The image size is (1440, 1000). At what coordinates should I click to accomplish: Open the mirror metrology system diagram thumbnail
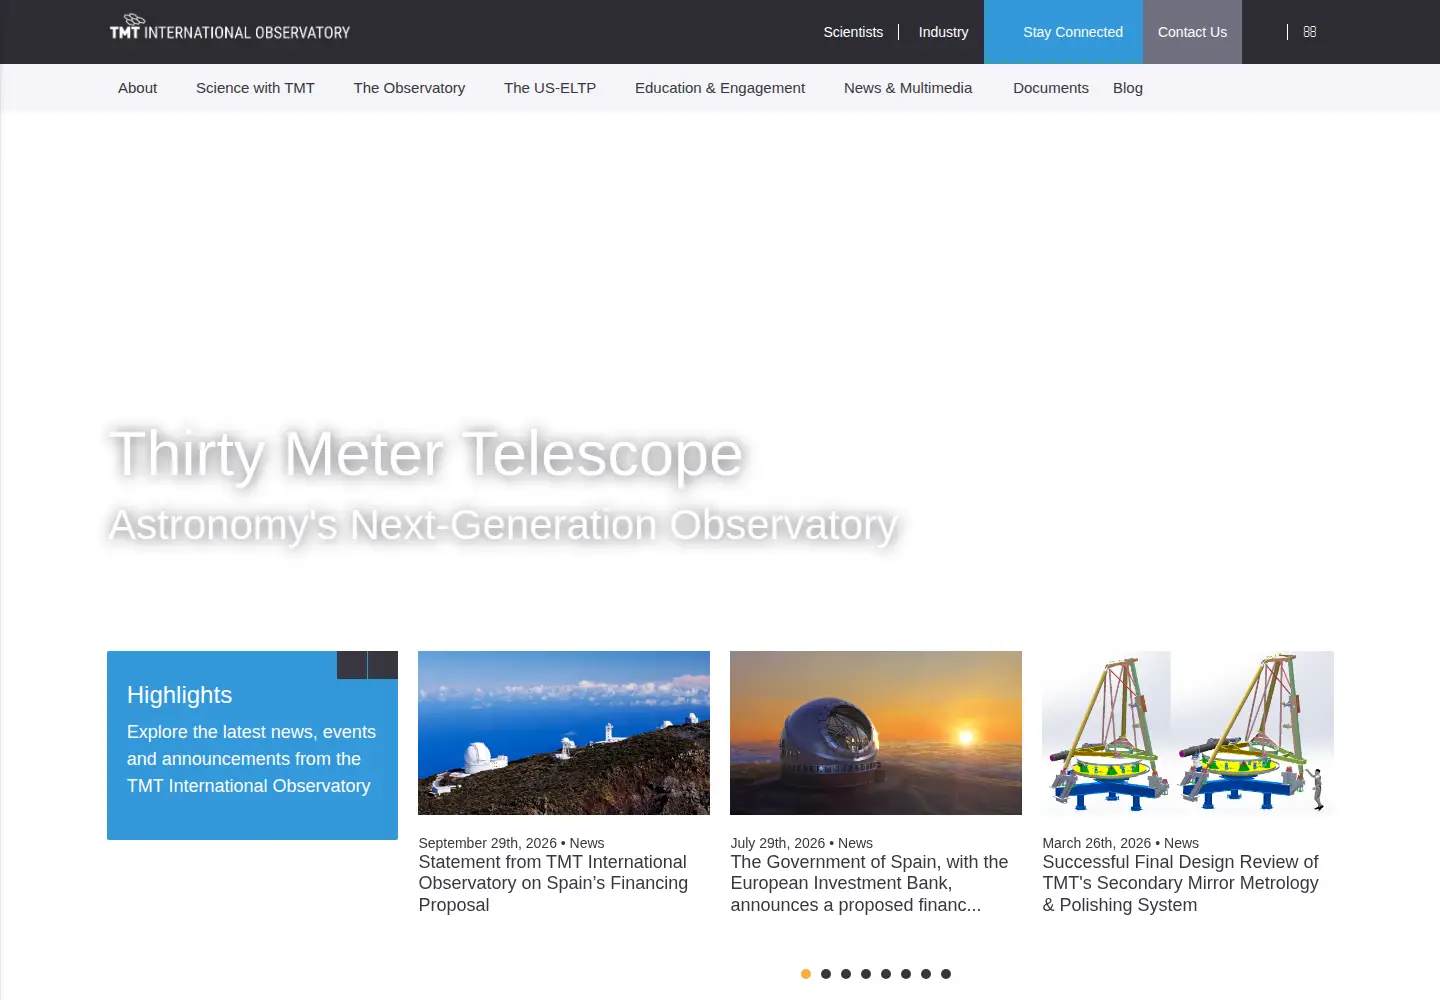[1188, 733]
